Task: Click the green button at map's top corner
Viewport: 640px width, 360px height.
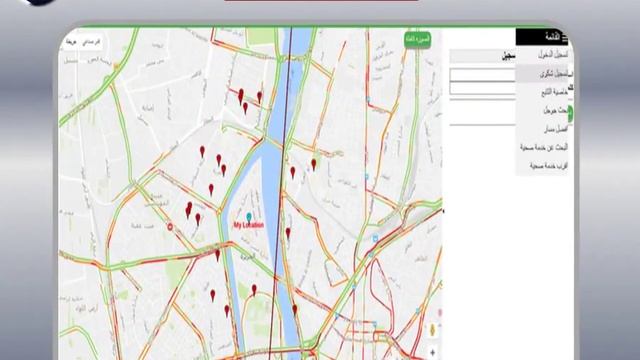Action: pyautogui.click(x=417, y=40)
